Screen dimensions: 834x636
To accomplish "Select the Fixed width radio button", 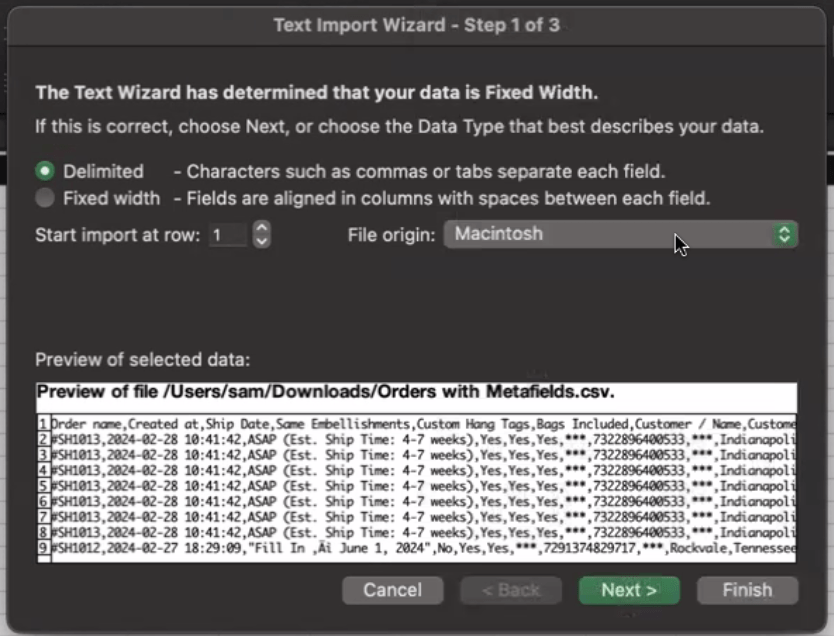I will 44,198.
